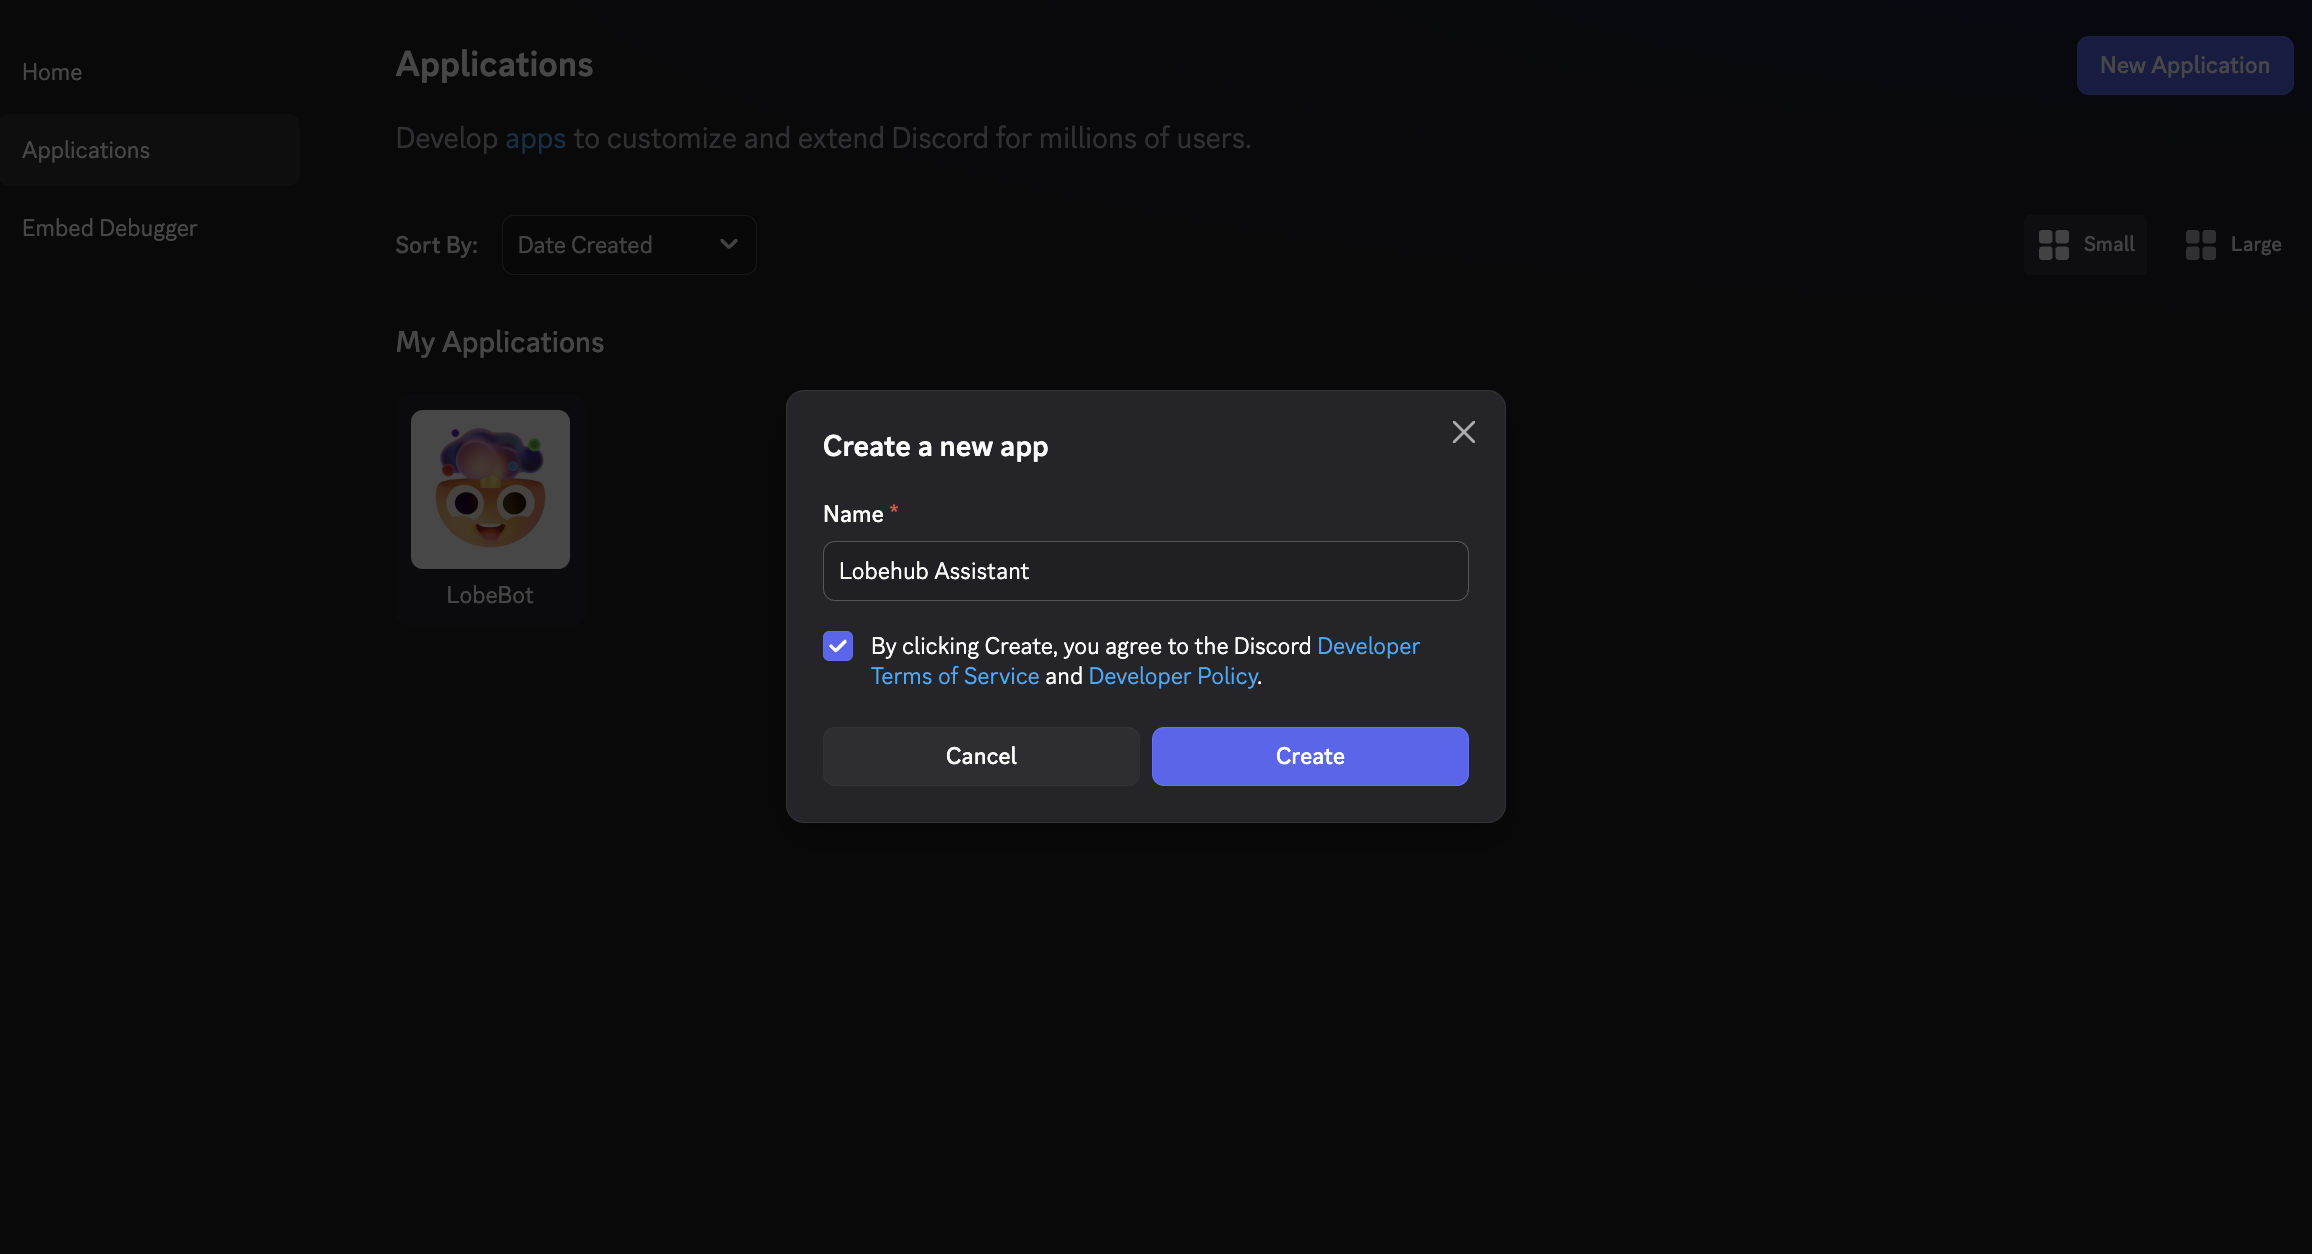
Task: Open the Home sidebar item
Action: coord(52,72)
